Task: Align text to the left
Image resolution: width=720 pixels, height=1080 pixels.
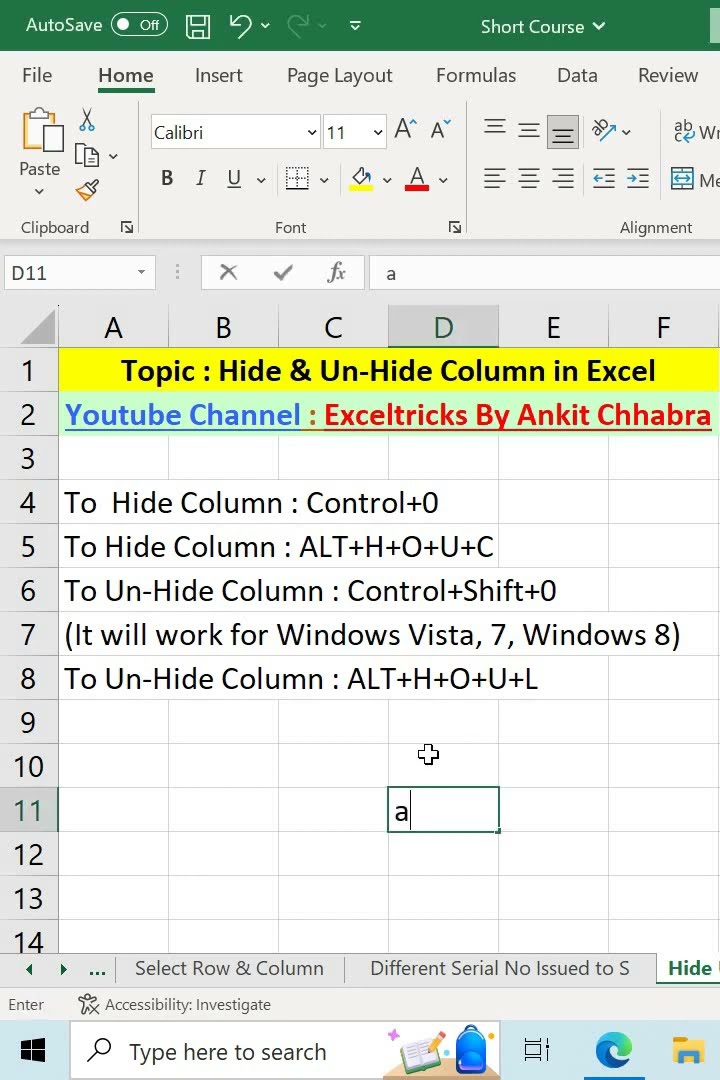Action: click(x=495, y=179)
